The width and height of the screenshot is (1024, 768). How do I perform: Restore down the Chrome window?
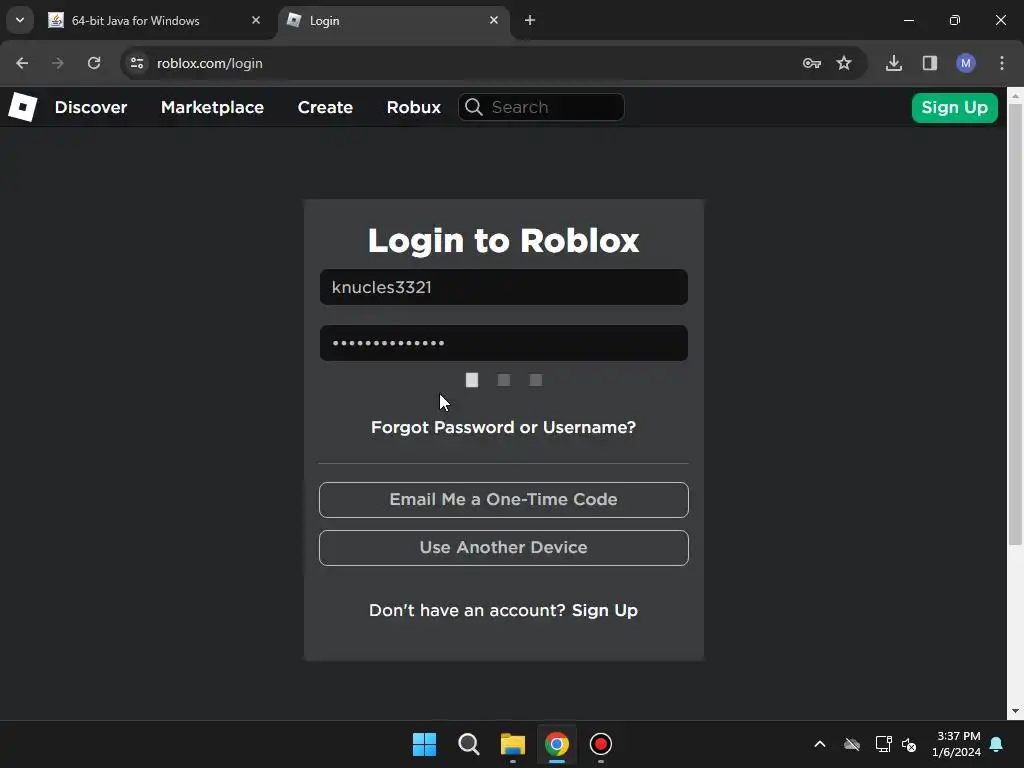tap(954, 20)
